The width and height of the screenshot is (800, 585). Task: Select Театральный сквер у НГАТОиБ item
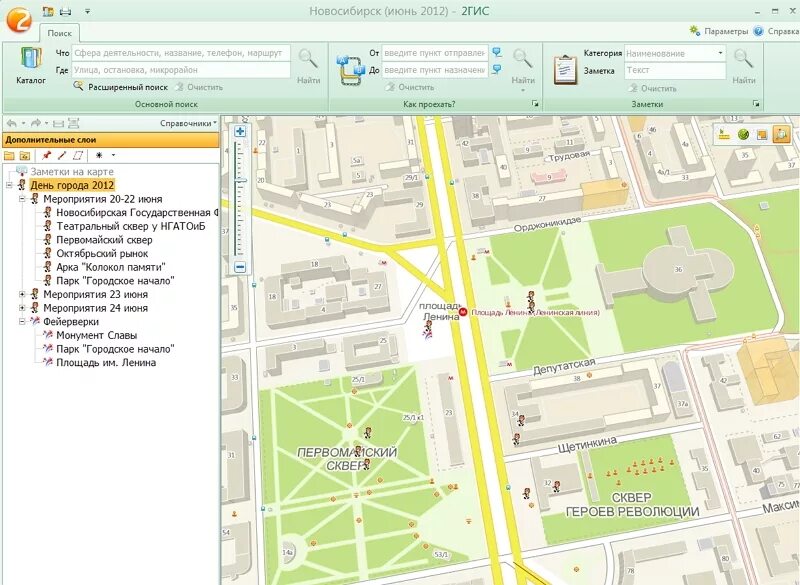click(x=131, y=226)
